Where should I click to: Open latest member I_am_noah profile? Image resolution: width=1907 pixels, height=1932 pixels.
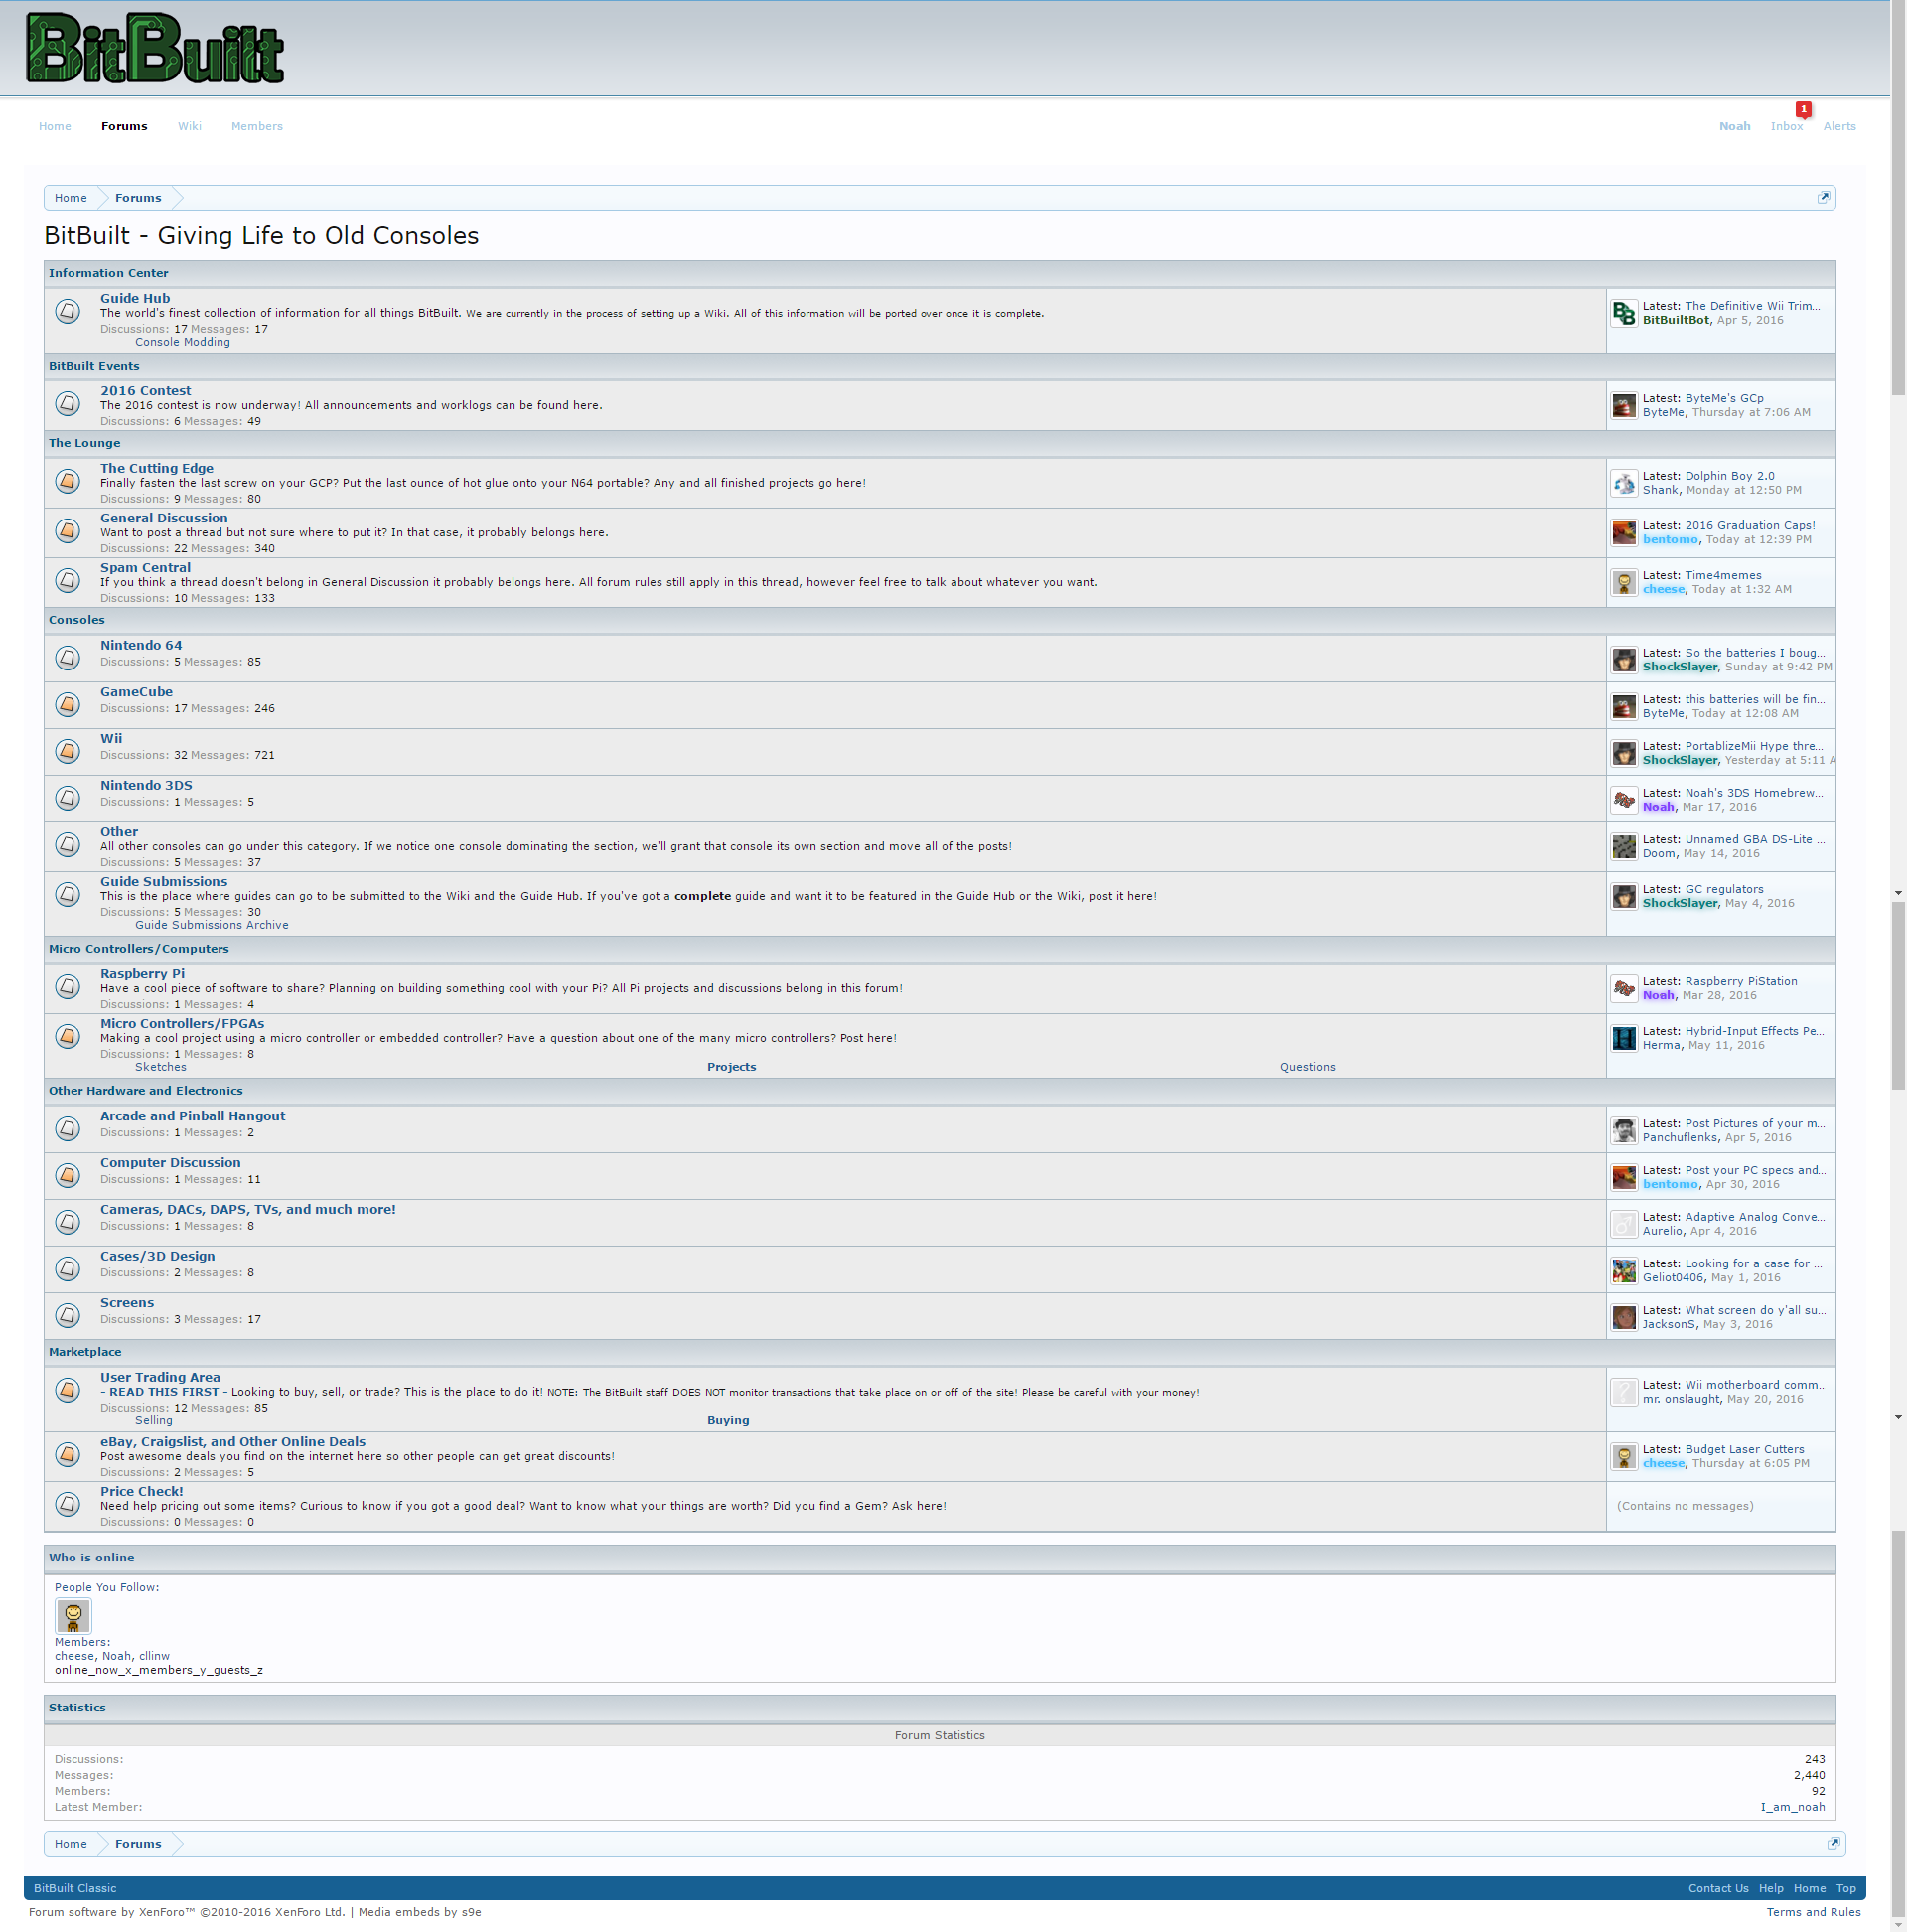1792,1807
